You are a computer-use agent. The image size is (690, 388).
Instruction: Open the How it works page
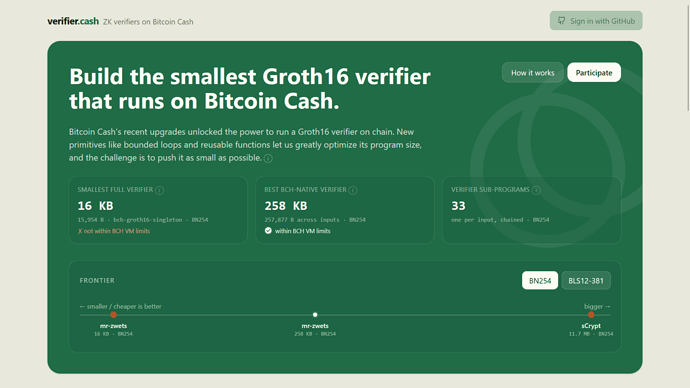[x=532, y=73]
